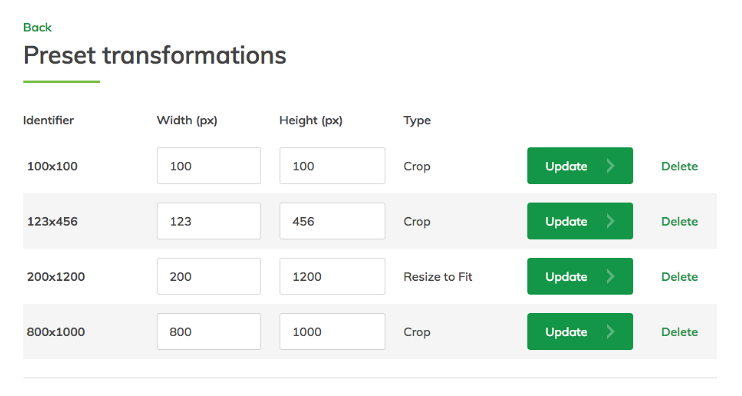Click the chevron icon on 200x1200 Update button
This screenshot has width=742, height=396.
[x=610, y=277]
